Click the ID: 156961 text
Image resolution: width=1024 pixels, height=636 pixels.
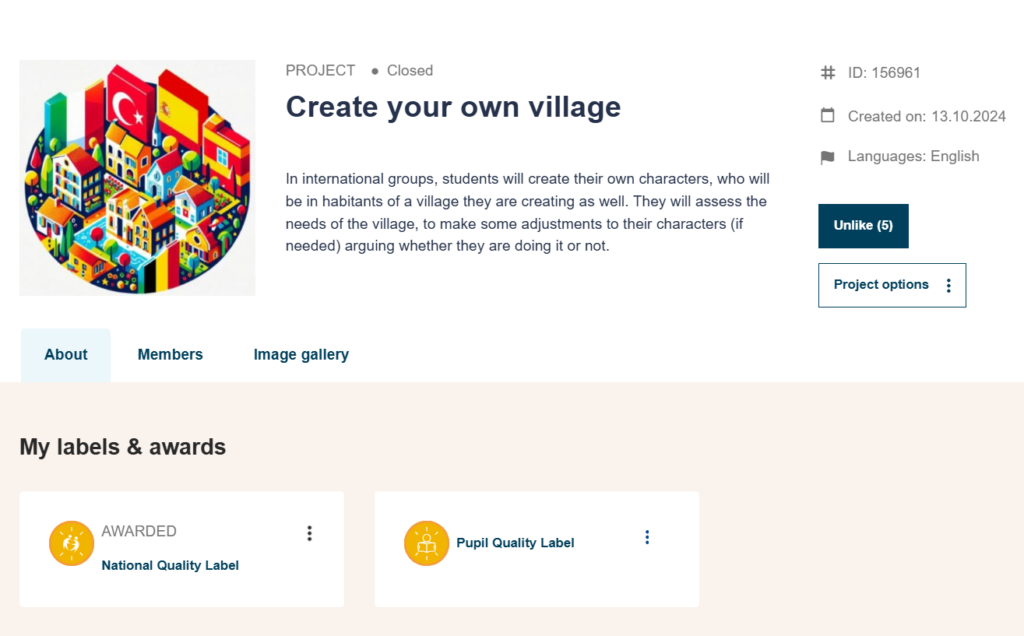click(x=884, y=73)
